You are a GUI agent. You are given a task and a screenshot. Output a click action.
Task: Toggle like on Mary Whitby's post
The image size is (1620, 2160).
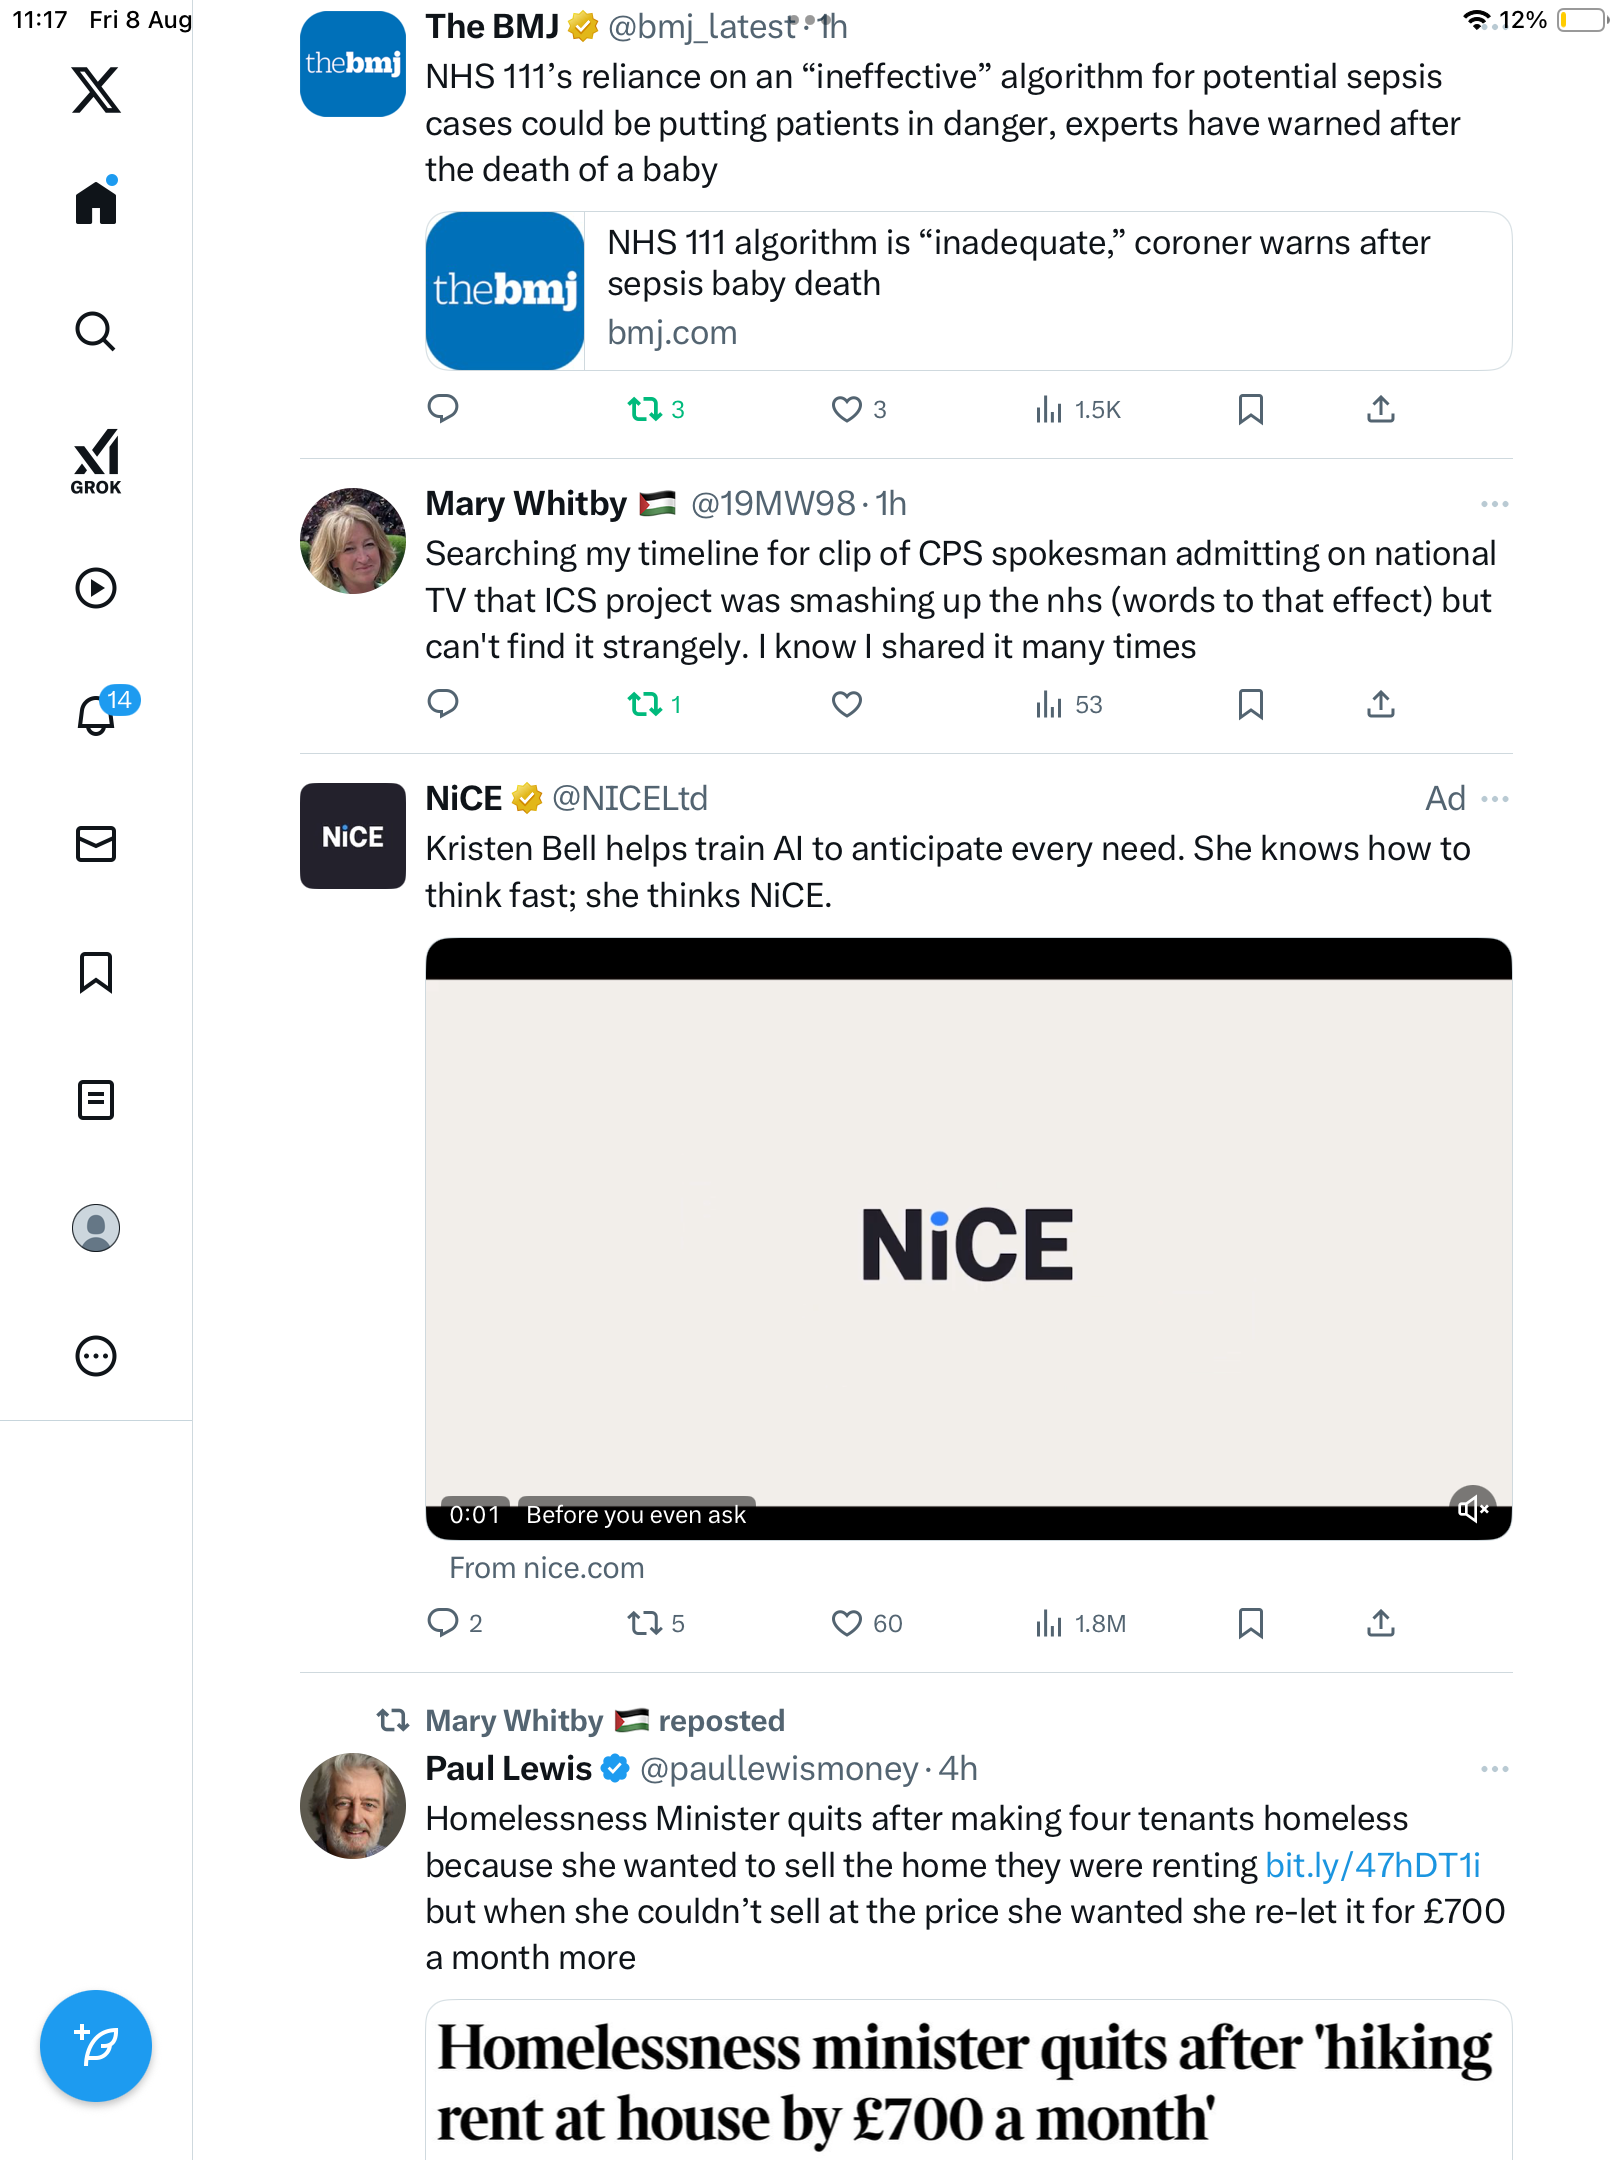tap(846, 704)
